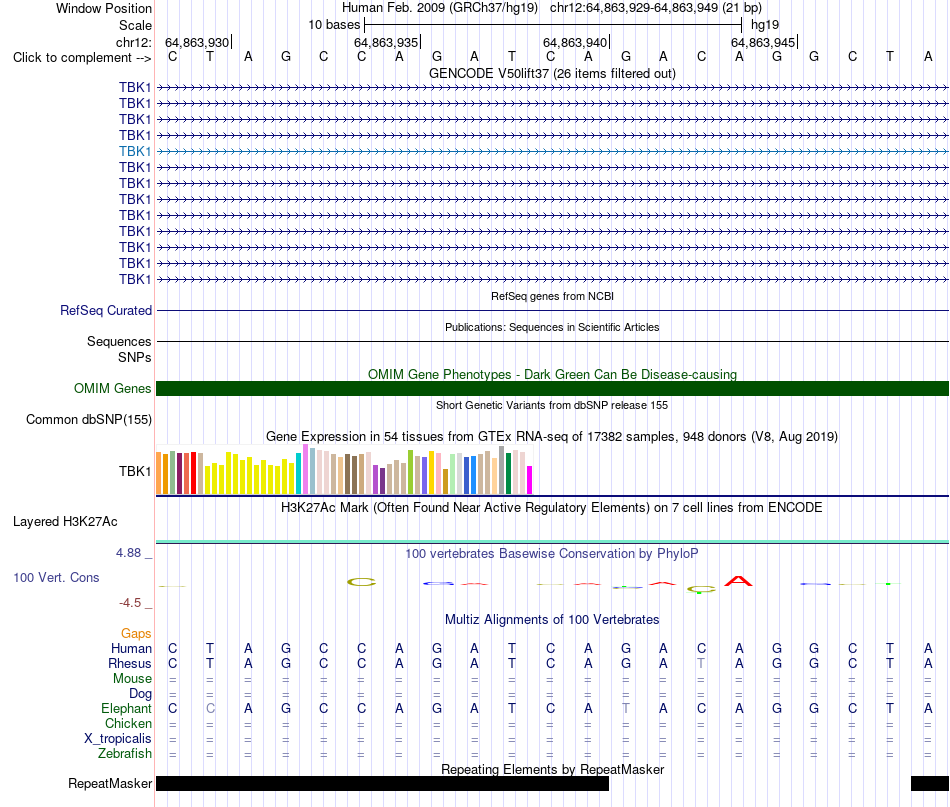Click the light-blue highlighted TBK1 transcript label
The image size is (950, 807).
pos(135,151)
